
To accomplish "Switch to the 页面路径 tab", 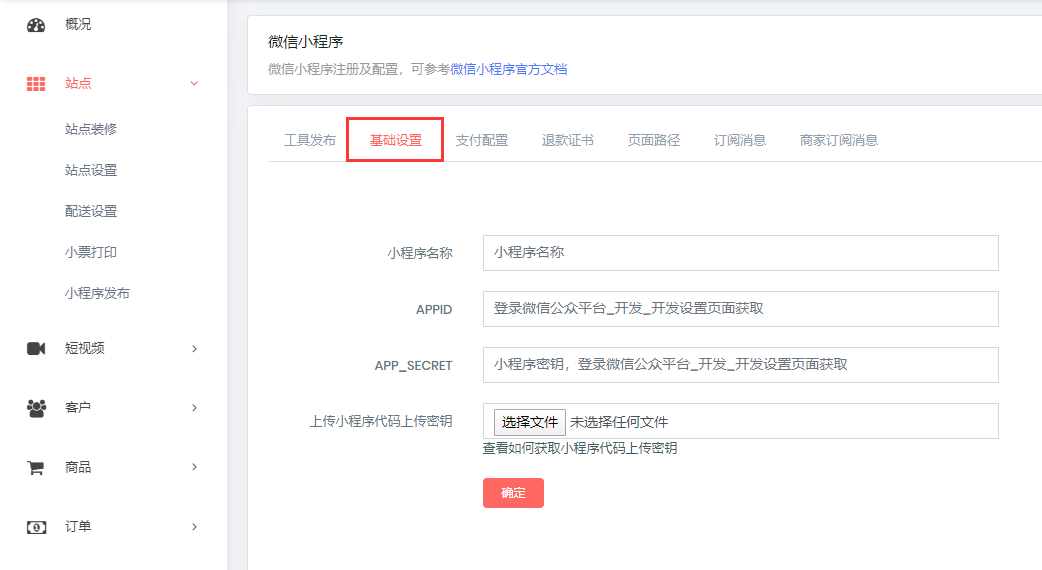I will click(654, 140).
